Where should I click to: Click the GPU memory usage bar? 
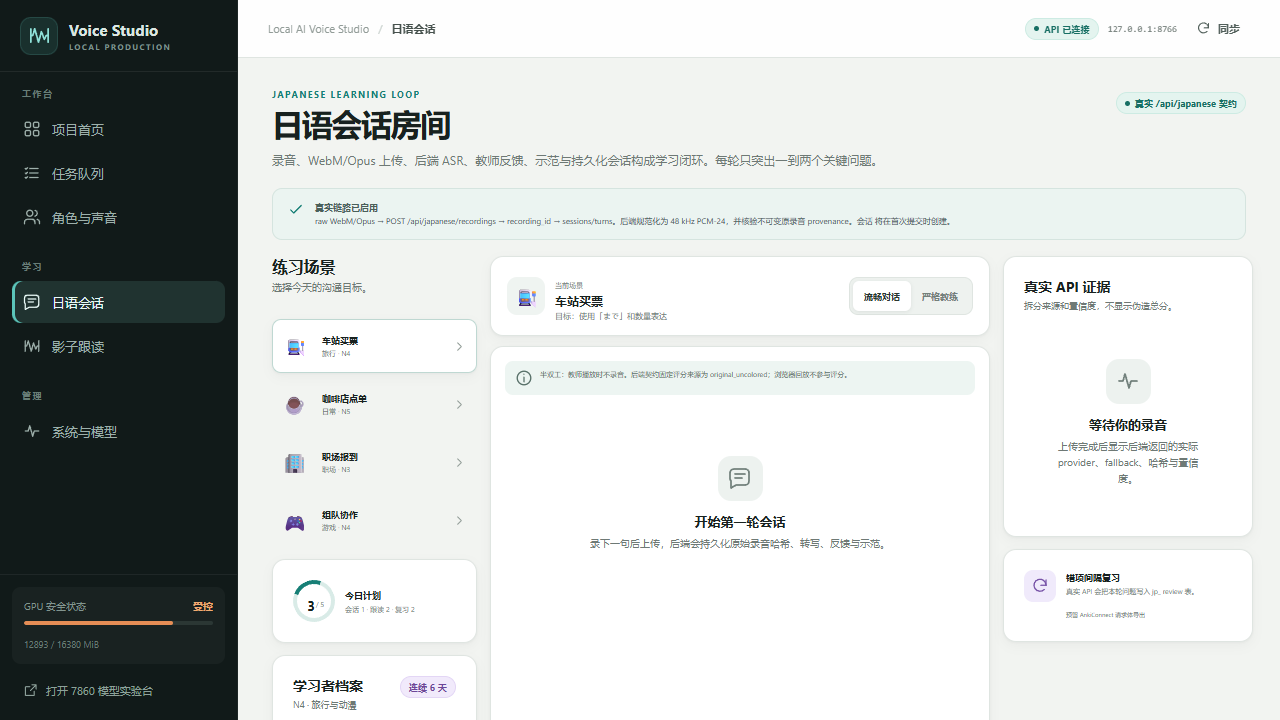118,623
